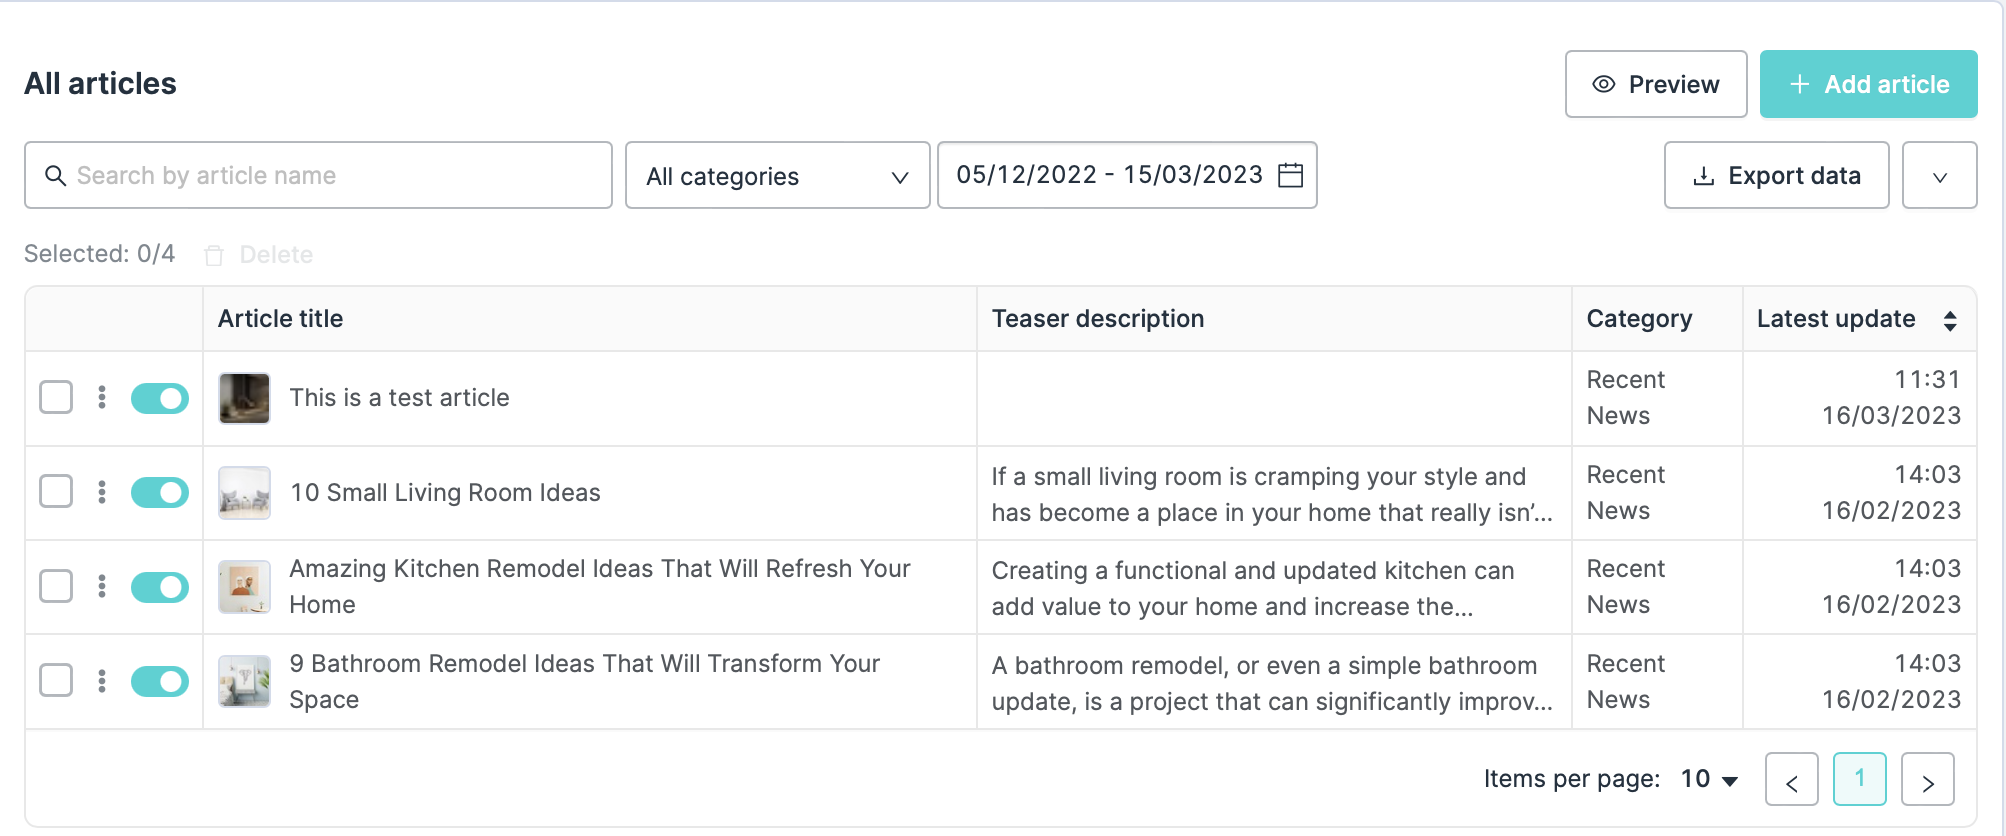2006x836 pixels.
Task: Select the 9 Bathroom Remodel Ideas checkbox
Action: 56,681
